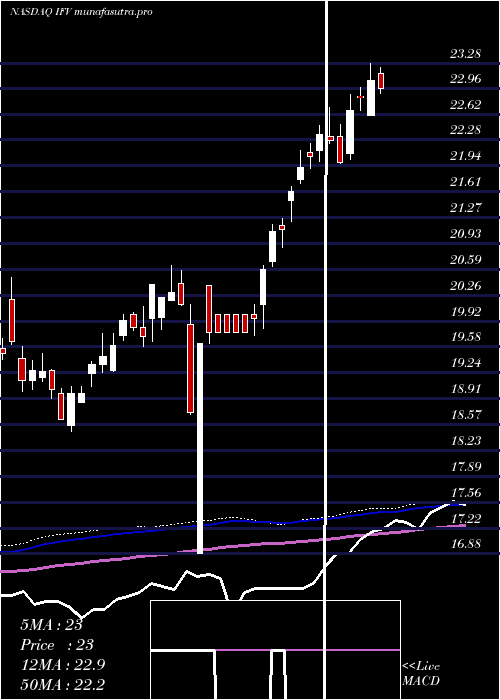Click the 20.59 price axis label
This screenshot has width=500, height=700.
465,259
